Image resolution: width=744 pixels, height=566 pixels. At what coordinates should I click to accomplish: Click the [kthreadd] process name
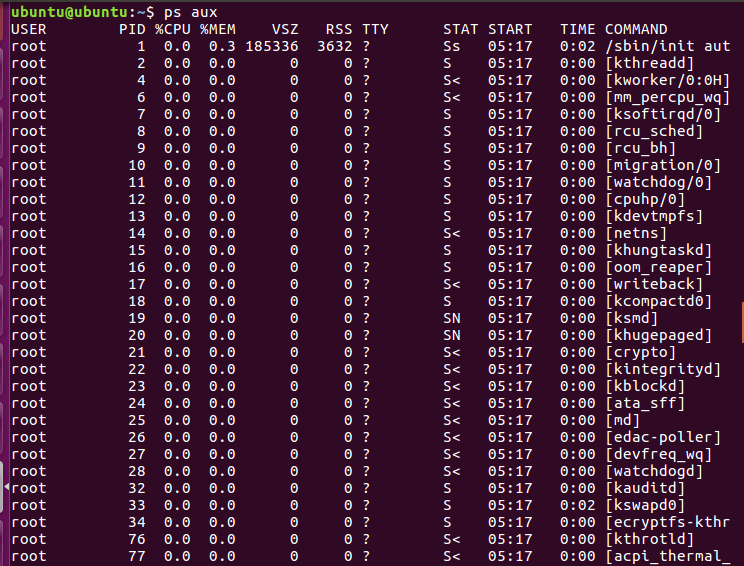[x=650, y=64]
